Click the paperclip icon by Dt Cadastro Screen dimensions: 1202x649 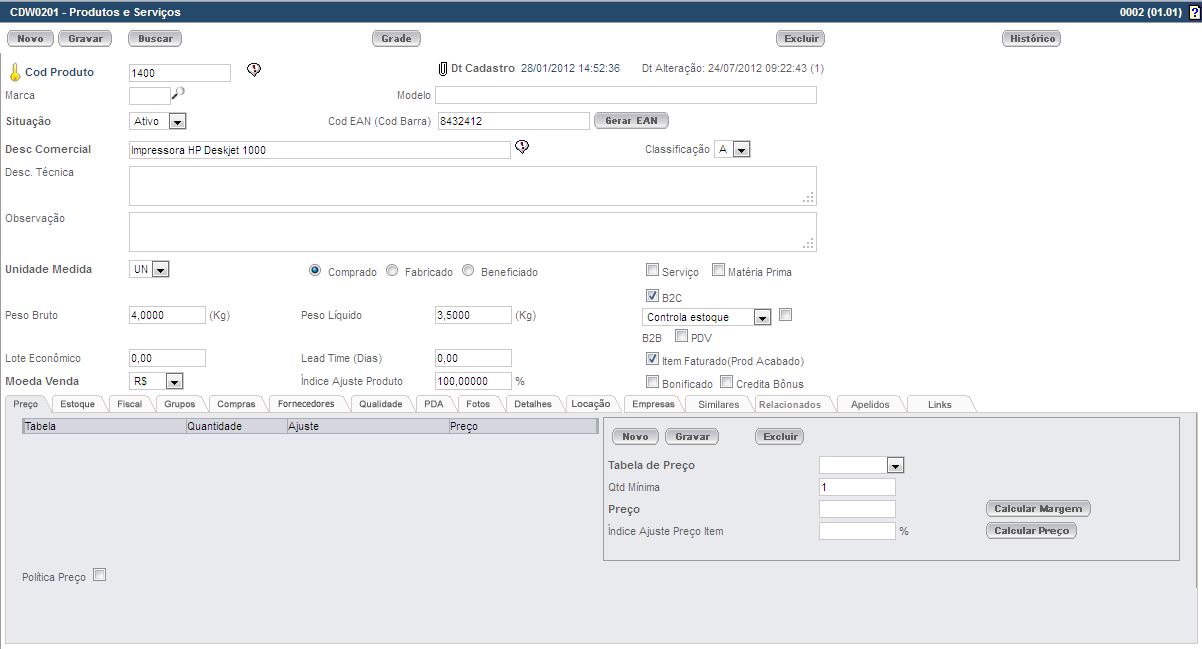[x=442, y=69]
